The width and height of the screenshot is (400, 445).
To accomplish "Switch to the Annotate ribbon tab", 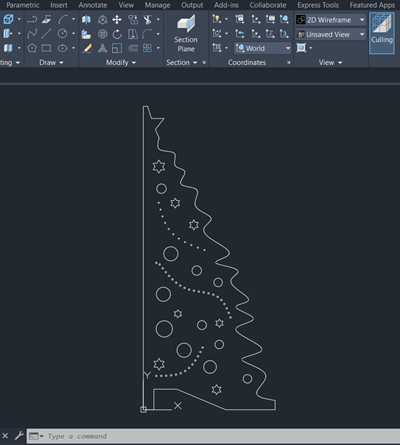I will point(93,5).
